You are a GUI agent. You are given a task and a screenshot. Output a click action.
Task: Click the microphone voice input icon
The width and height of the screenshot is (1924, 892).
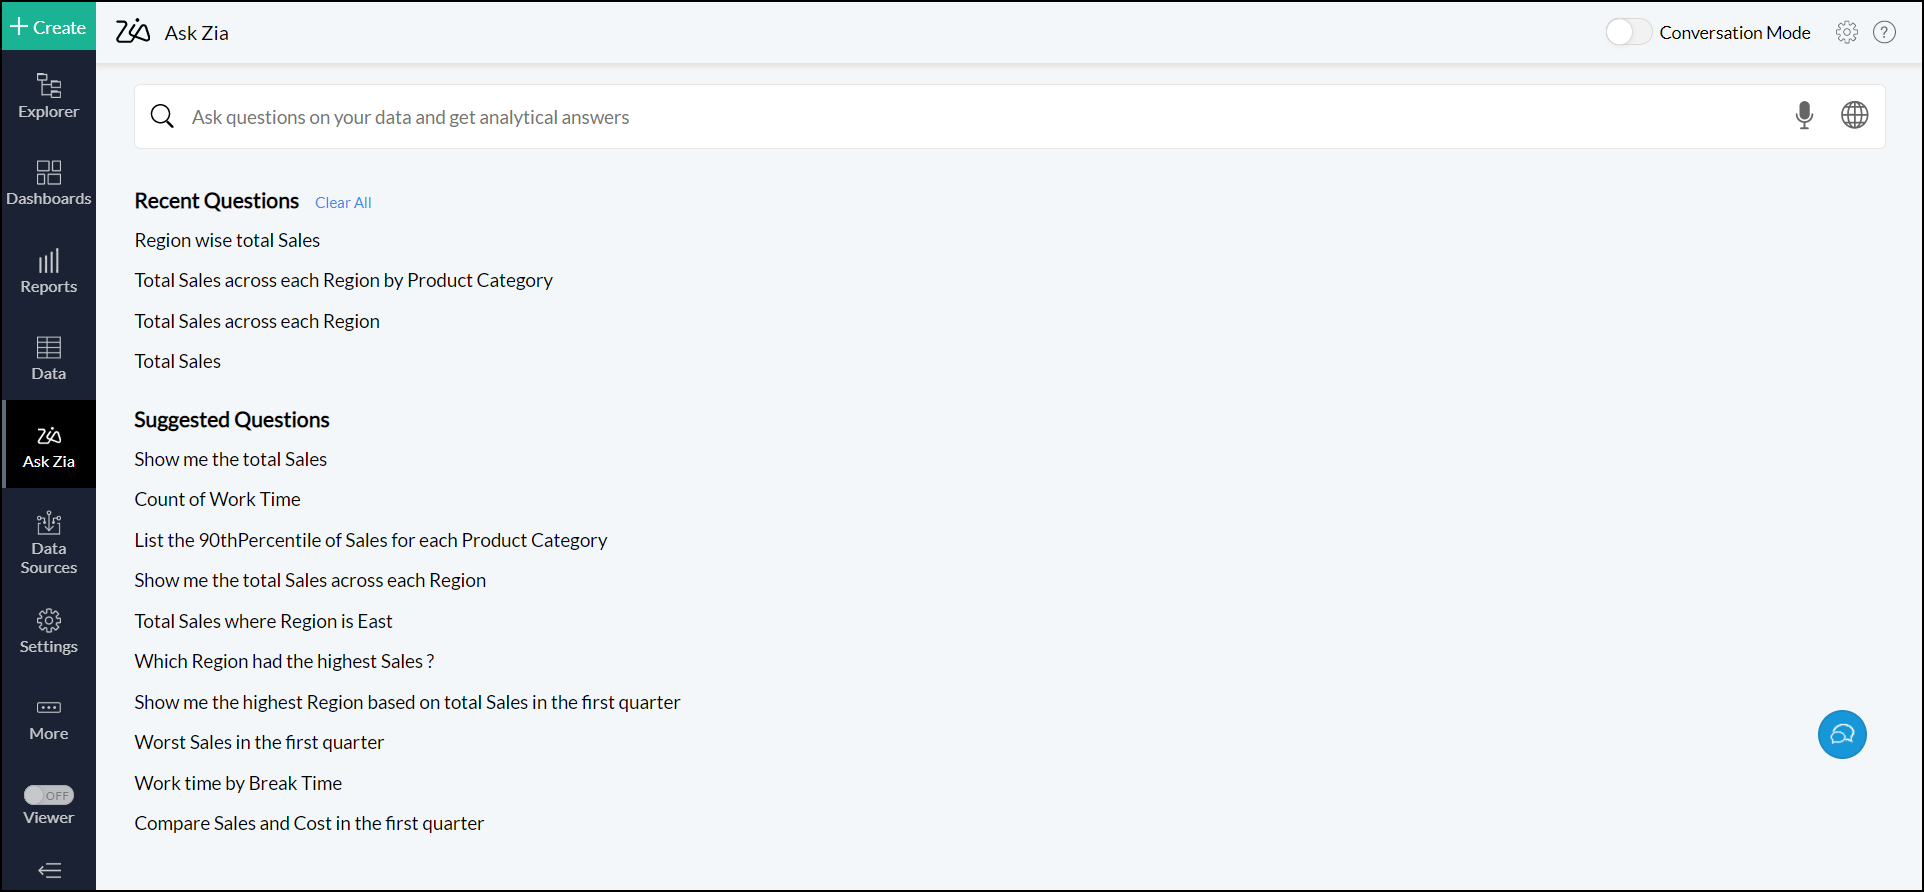pyautogui.click(x=1804, y=116)
